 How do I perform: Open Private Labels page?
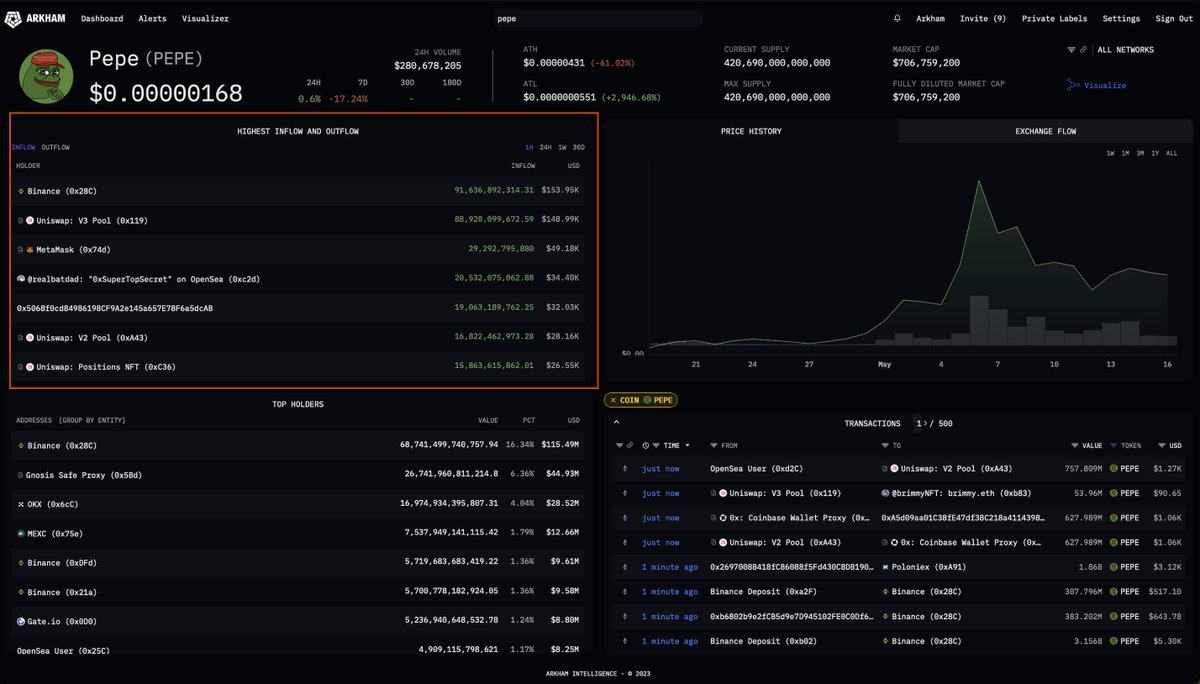(x=1055, y=18)
